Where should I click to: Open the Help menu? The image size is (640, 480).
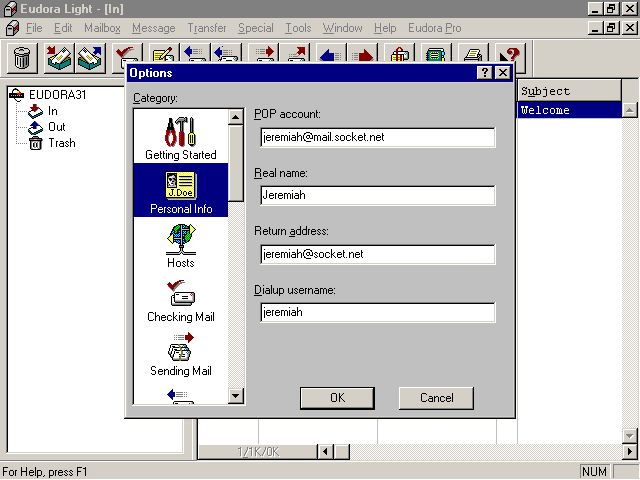[x=385, y=28]
